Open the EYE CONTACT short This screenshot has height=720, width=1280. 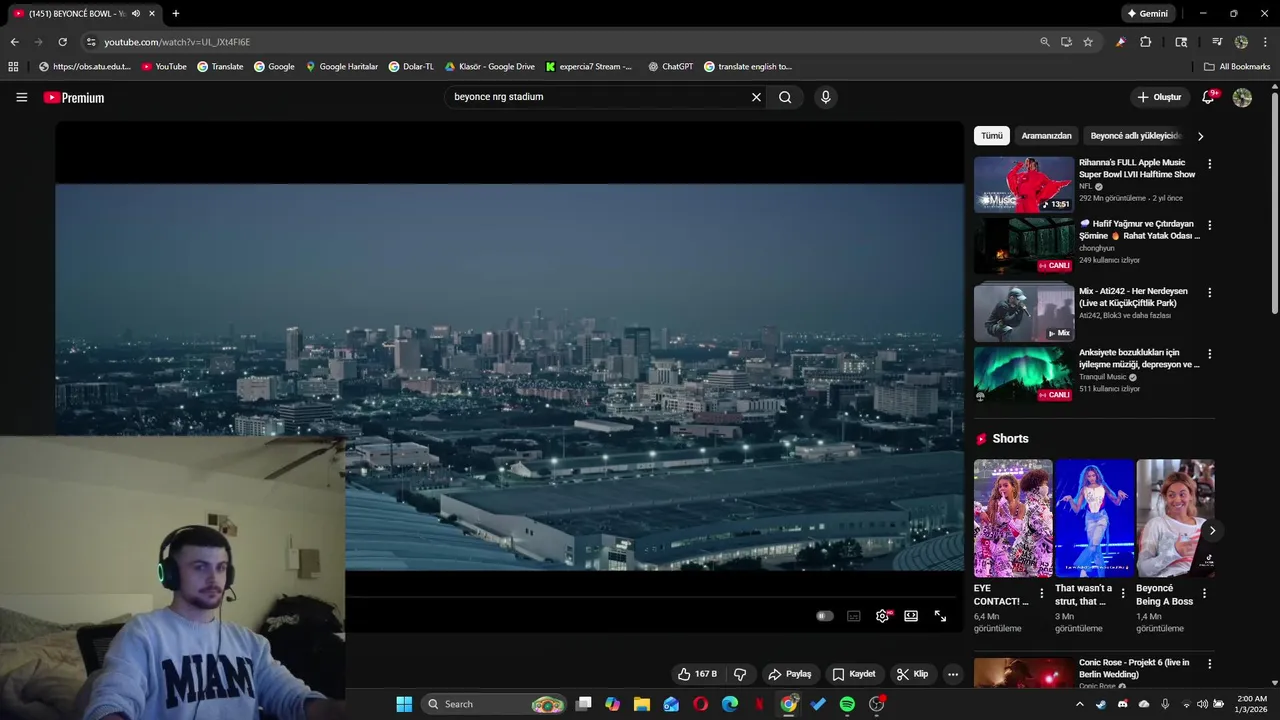pyautogui.click(x=1013, y=518)
